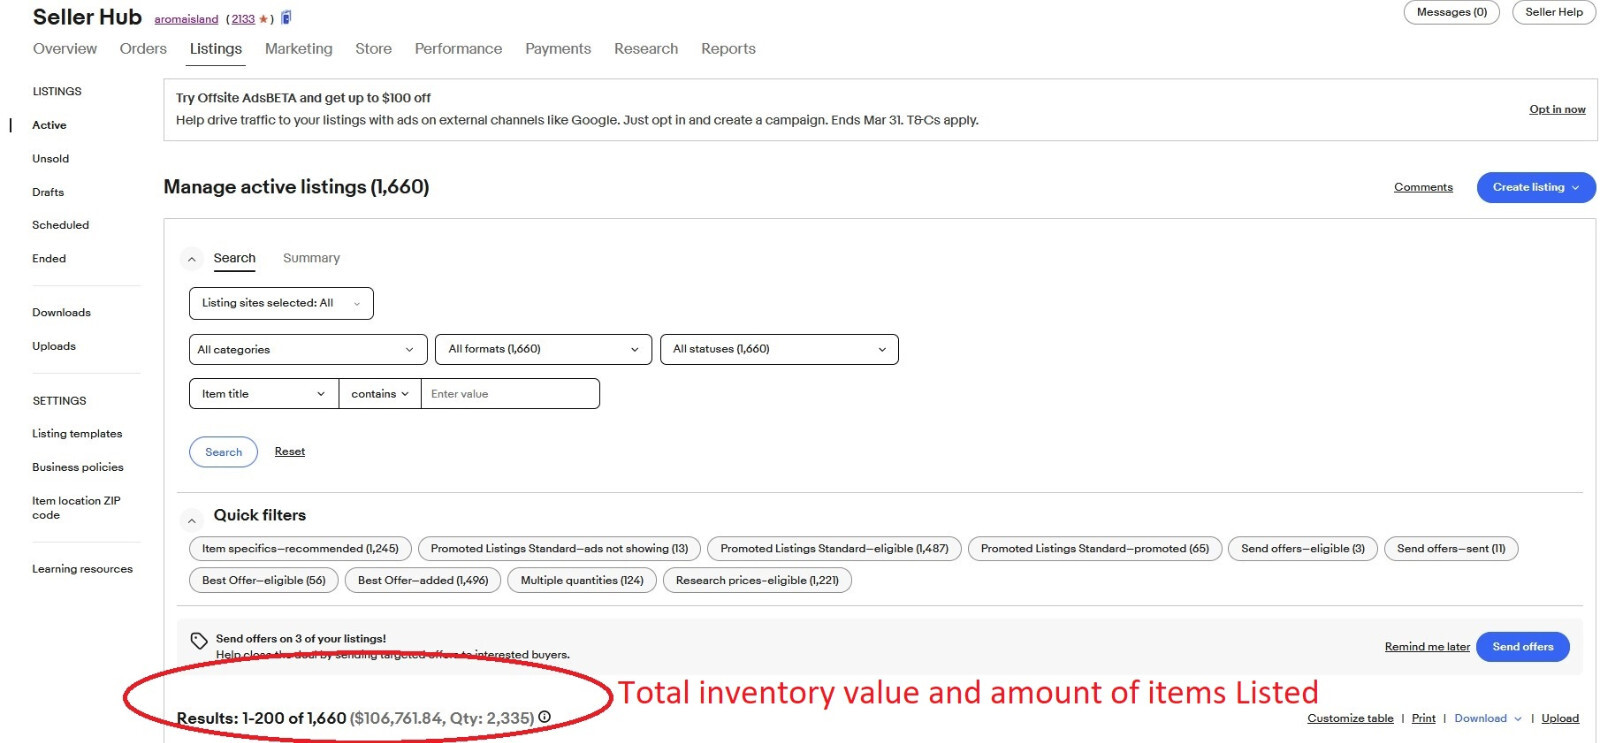Open the aromaisland seller profile link
This screenshot has width=1600, height=743.
tap(186, 19)
